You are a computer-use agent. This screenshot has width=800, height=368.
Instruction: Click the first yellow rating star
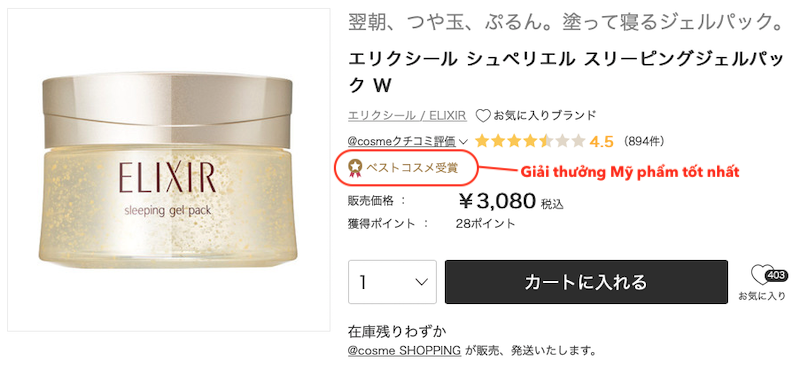(x=483, y=141)
